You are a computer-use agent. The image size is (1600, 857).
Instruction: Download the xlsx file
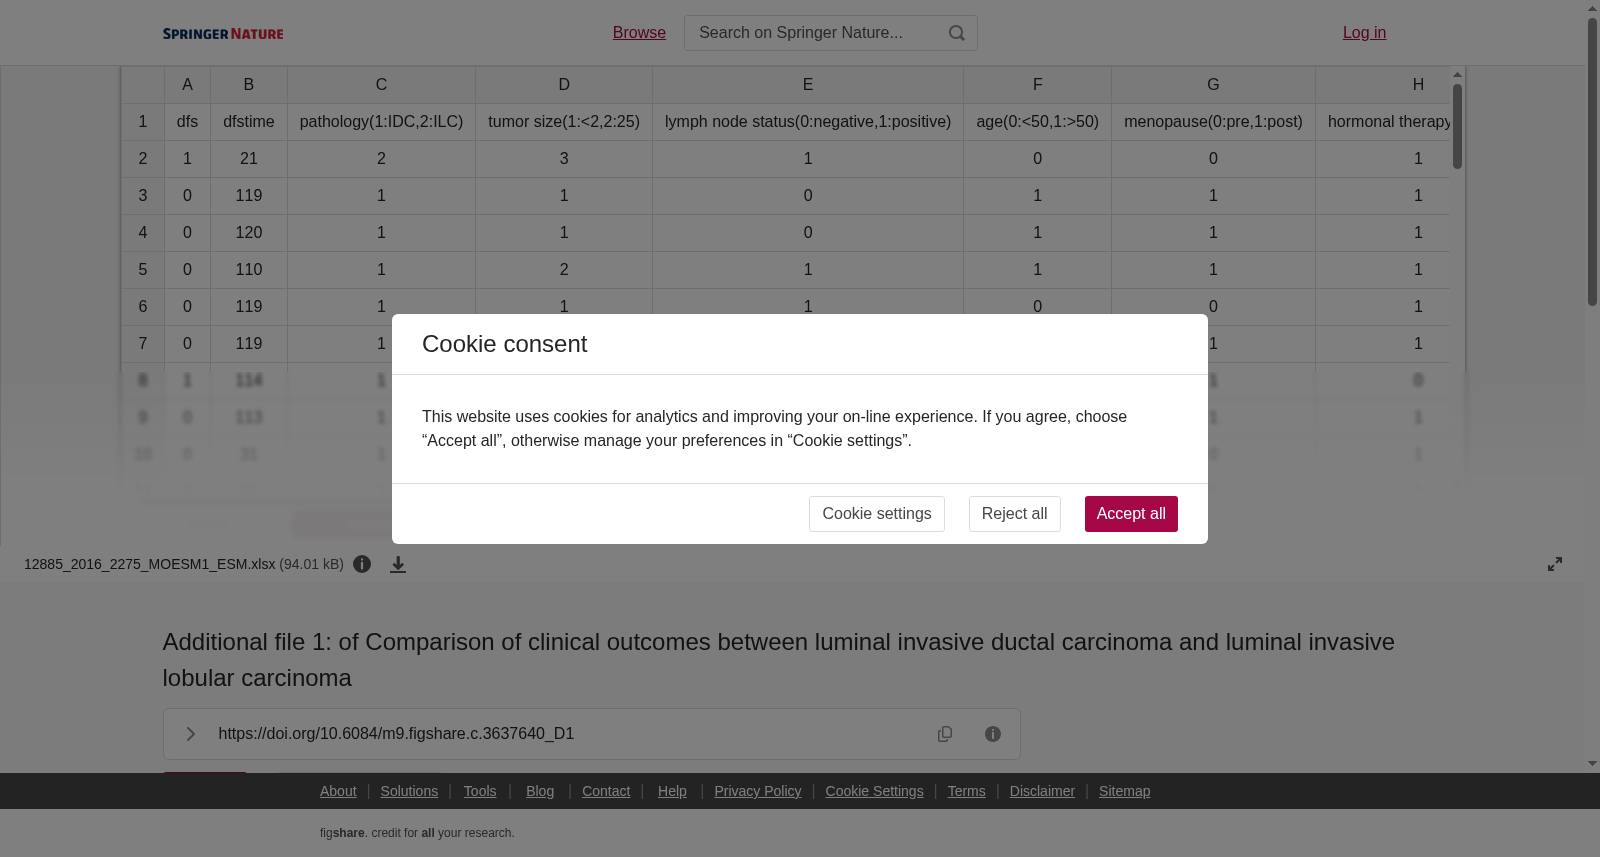(x=398, y=565)
